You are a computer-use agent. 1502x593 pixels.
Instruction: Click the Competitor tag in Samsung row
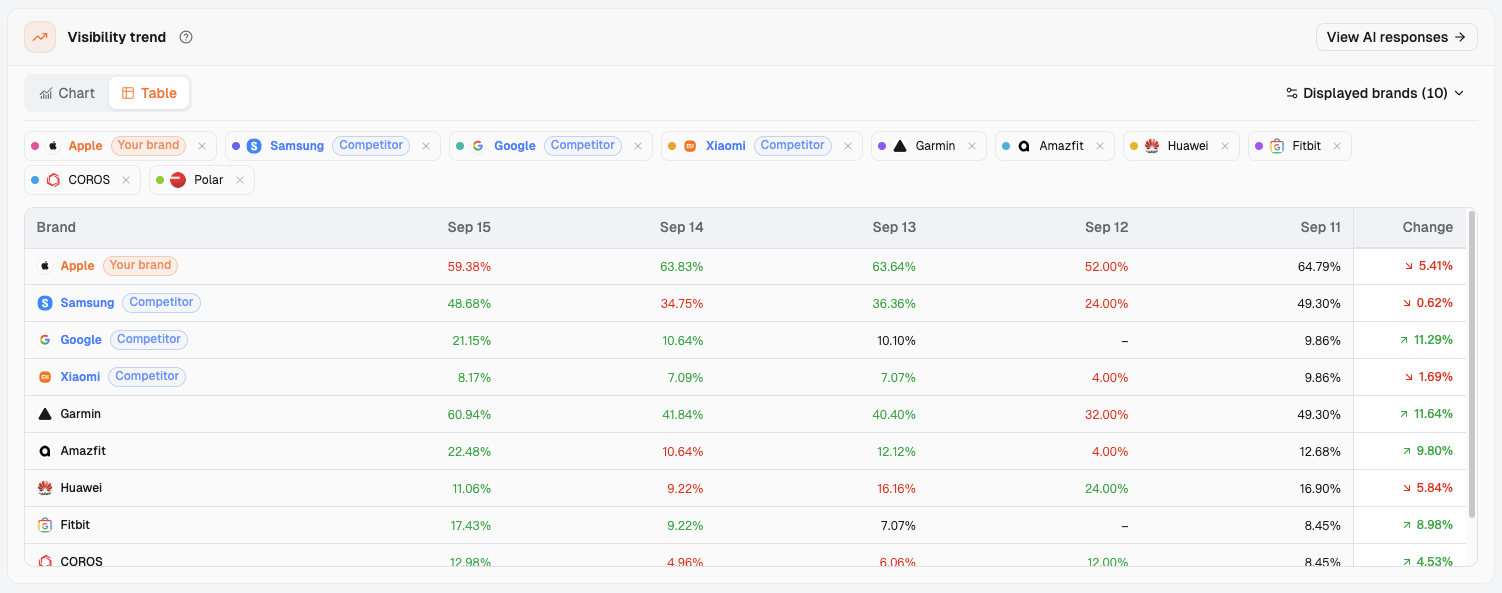tap(161, 303)
